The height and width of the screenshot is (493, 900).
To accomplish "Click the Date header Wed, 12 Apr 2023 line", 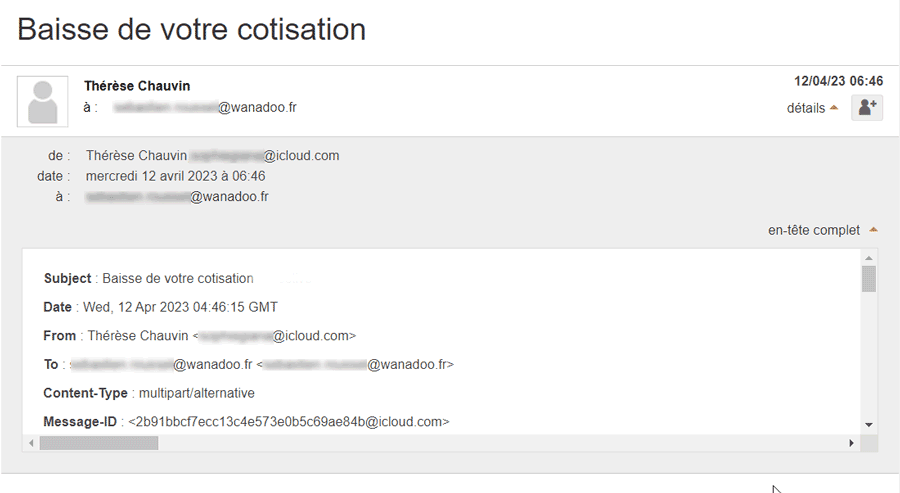I will [x=161, y=307].
